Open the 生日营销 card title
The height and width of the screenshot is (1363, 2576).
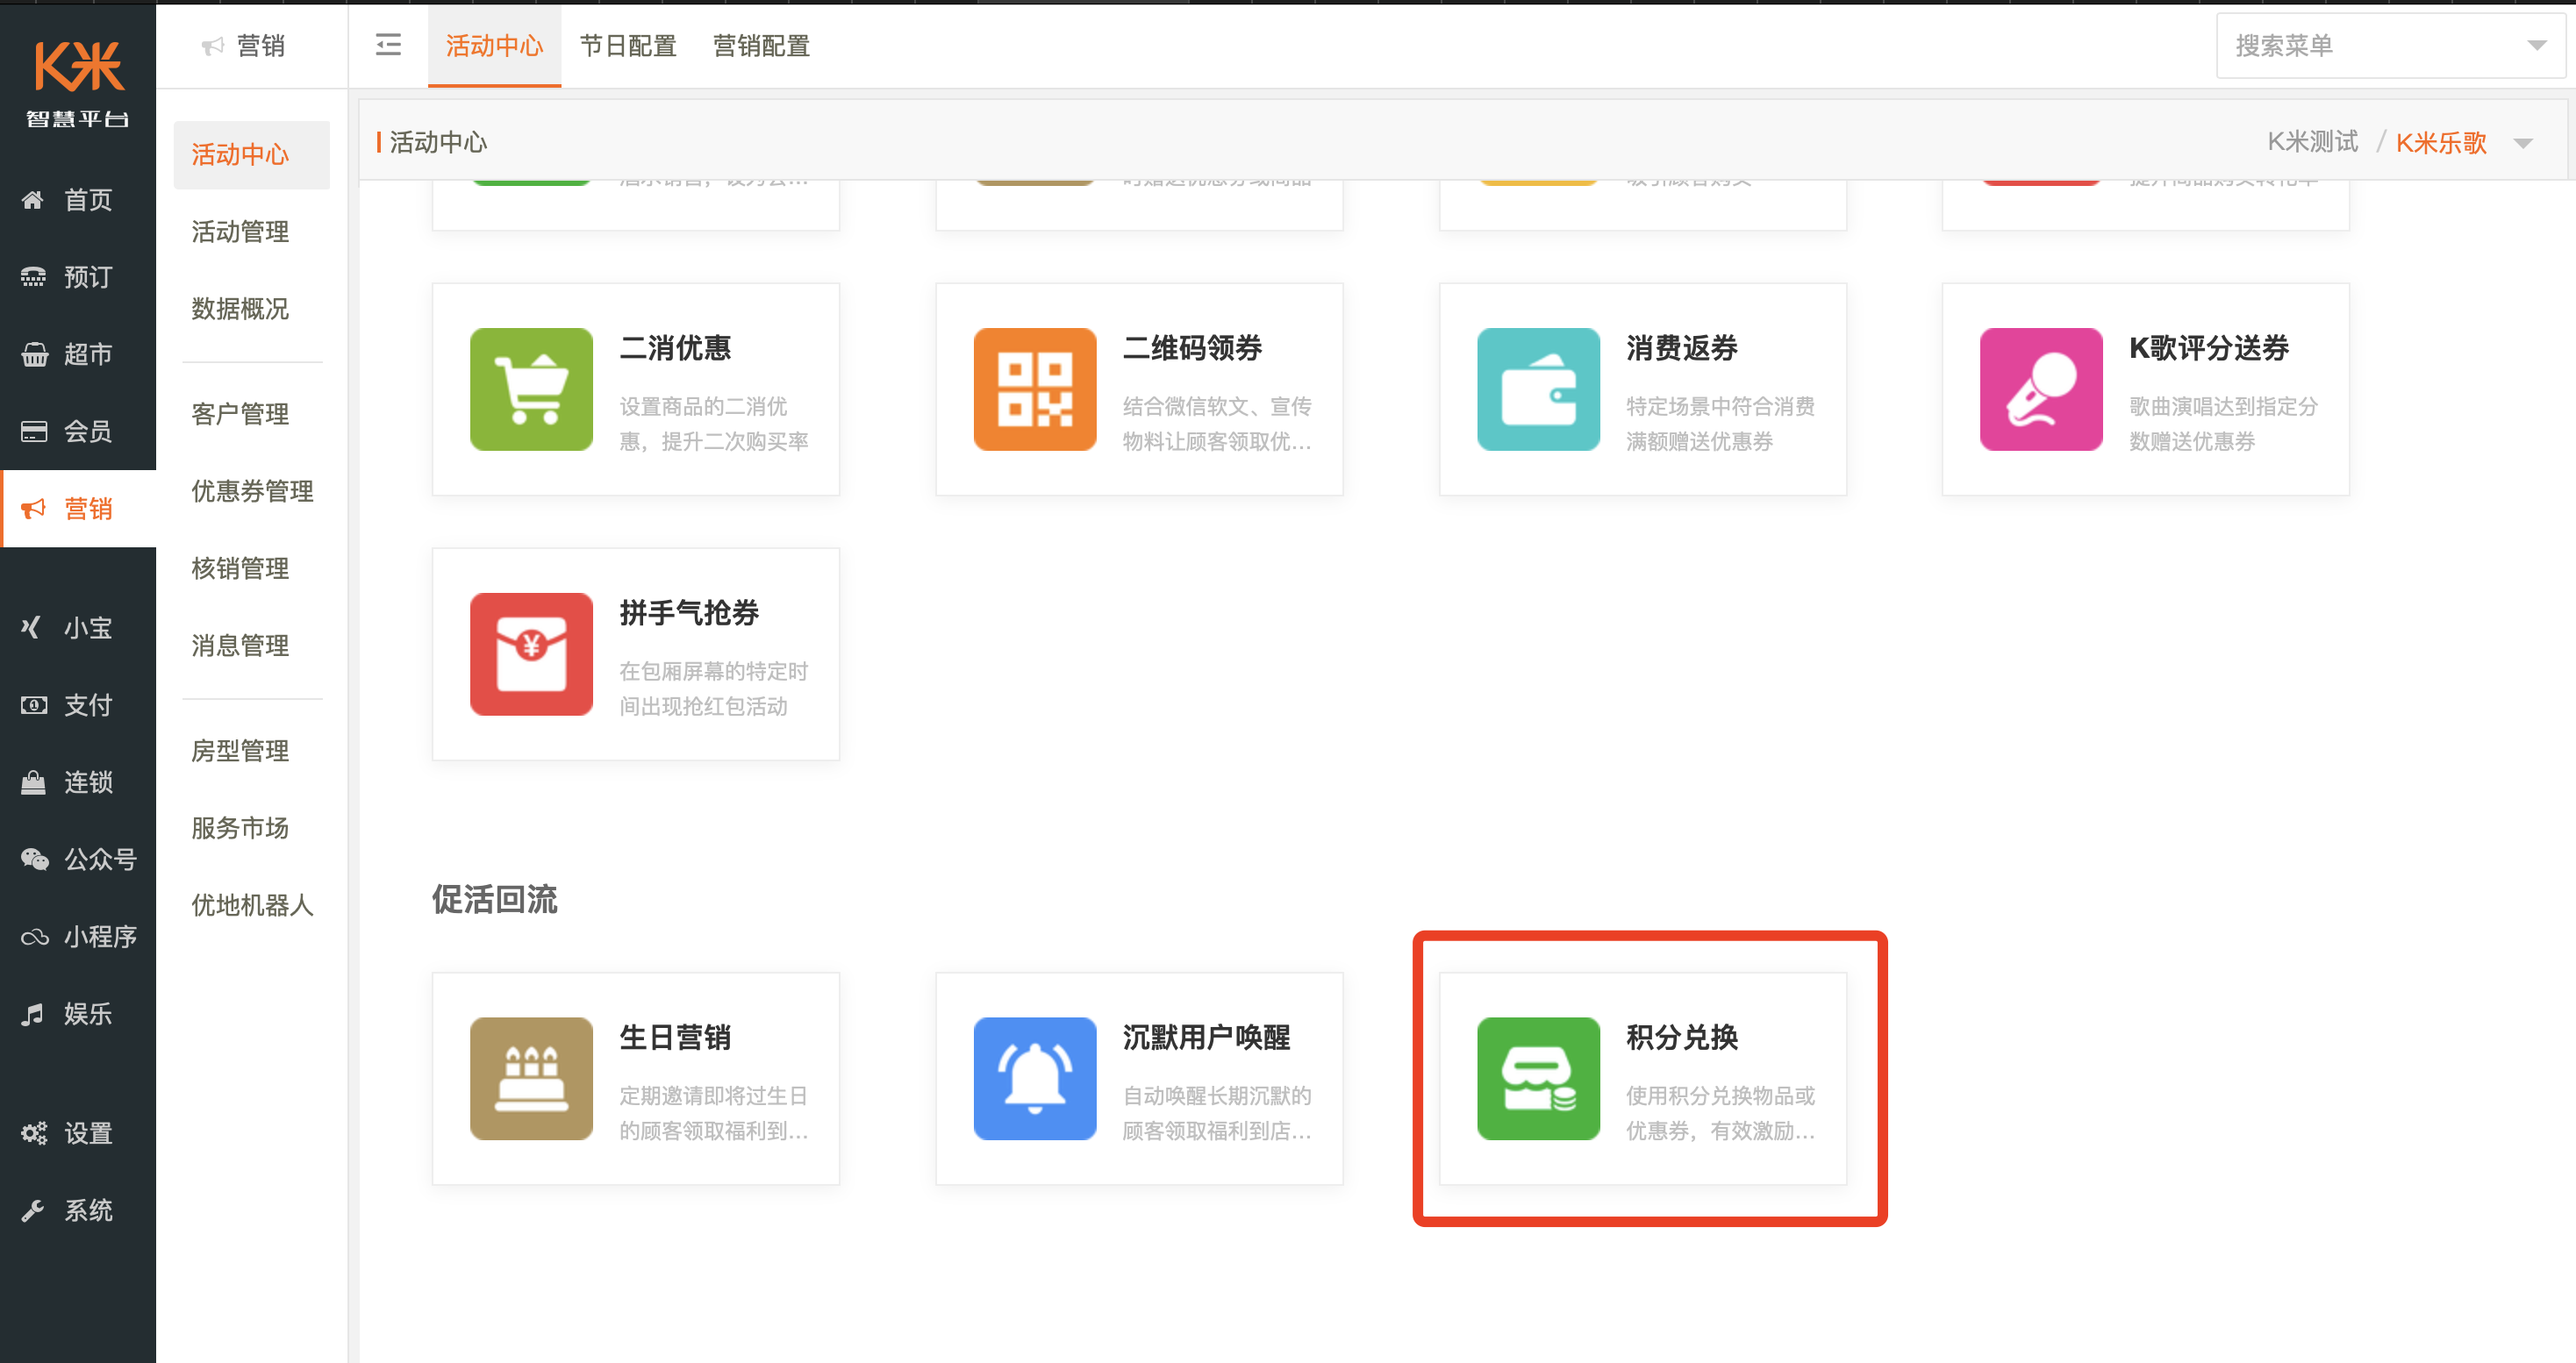(x=675, y=1037)
